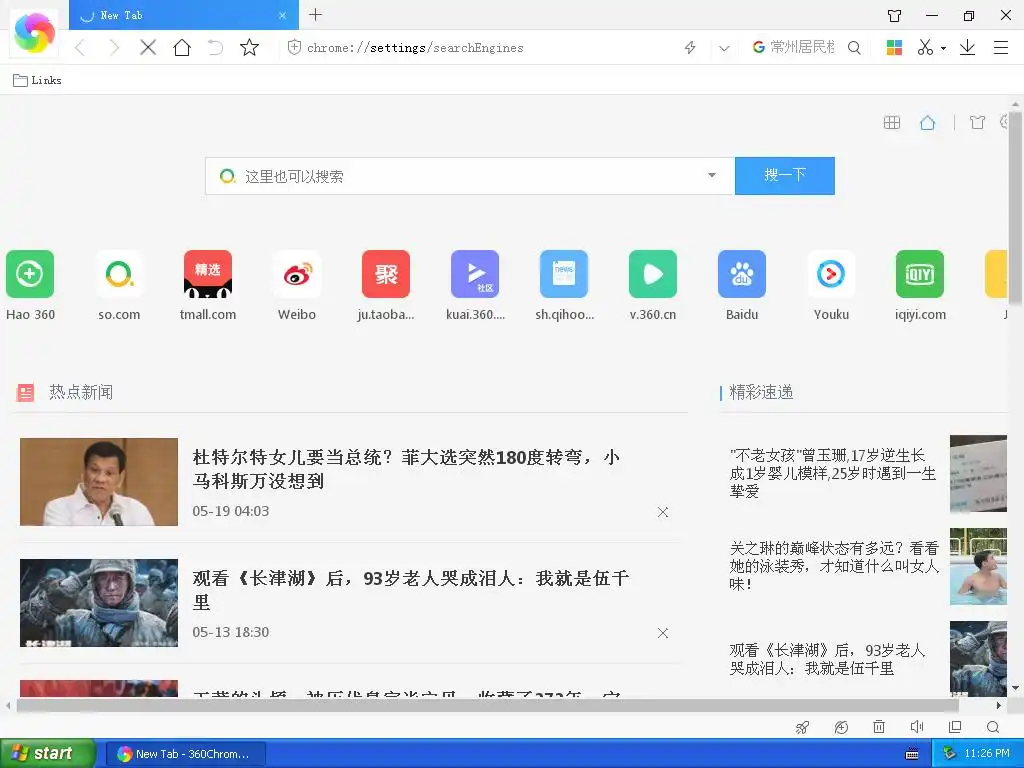Open the sh.qihoo news shortcut
Screen dimensions: 1024x768
(564, 285)
